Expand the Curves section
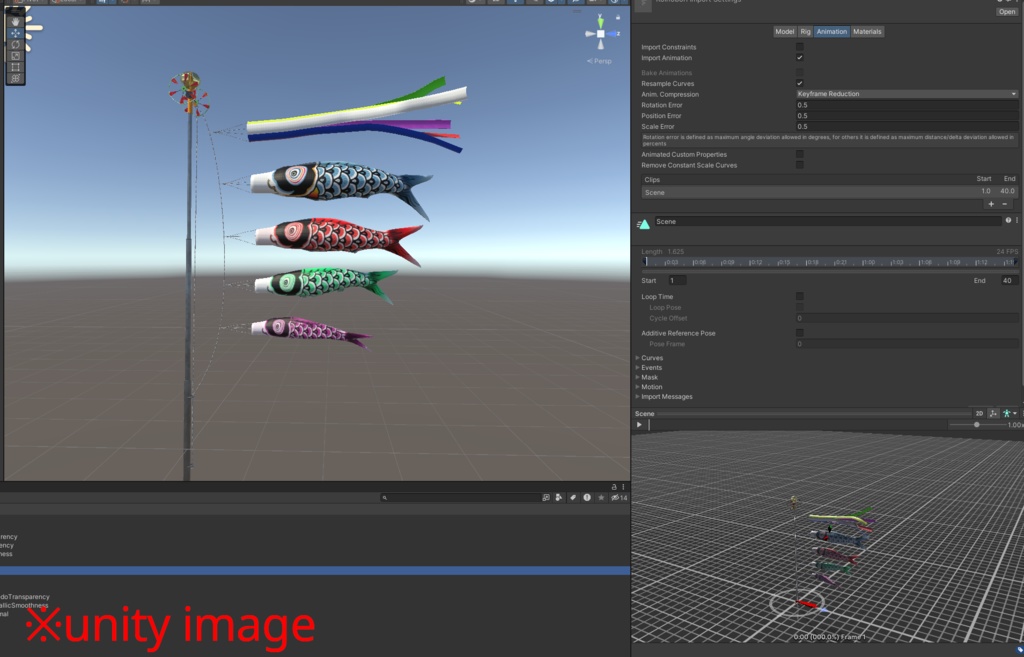Viewport: 1024px width, 657px height. point(650,358)
